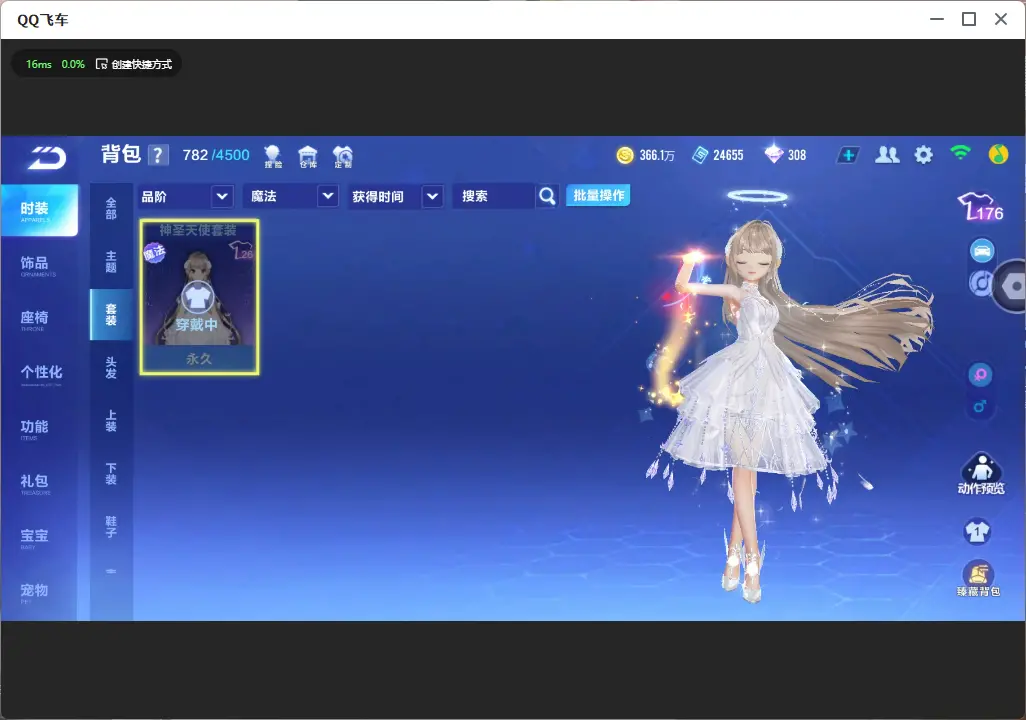Click the 永久 permanent label on card

(x=199, y=359)
